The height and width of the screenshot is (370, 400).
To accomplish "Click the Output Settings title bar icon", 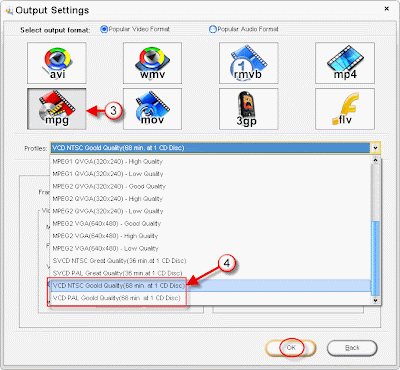I will pyautogui.click(x=9, y=10).
